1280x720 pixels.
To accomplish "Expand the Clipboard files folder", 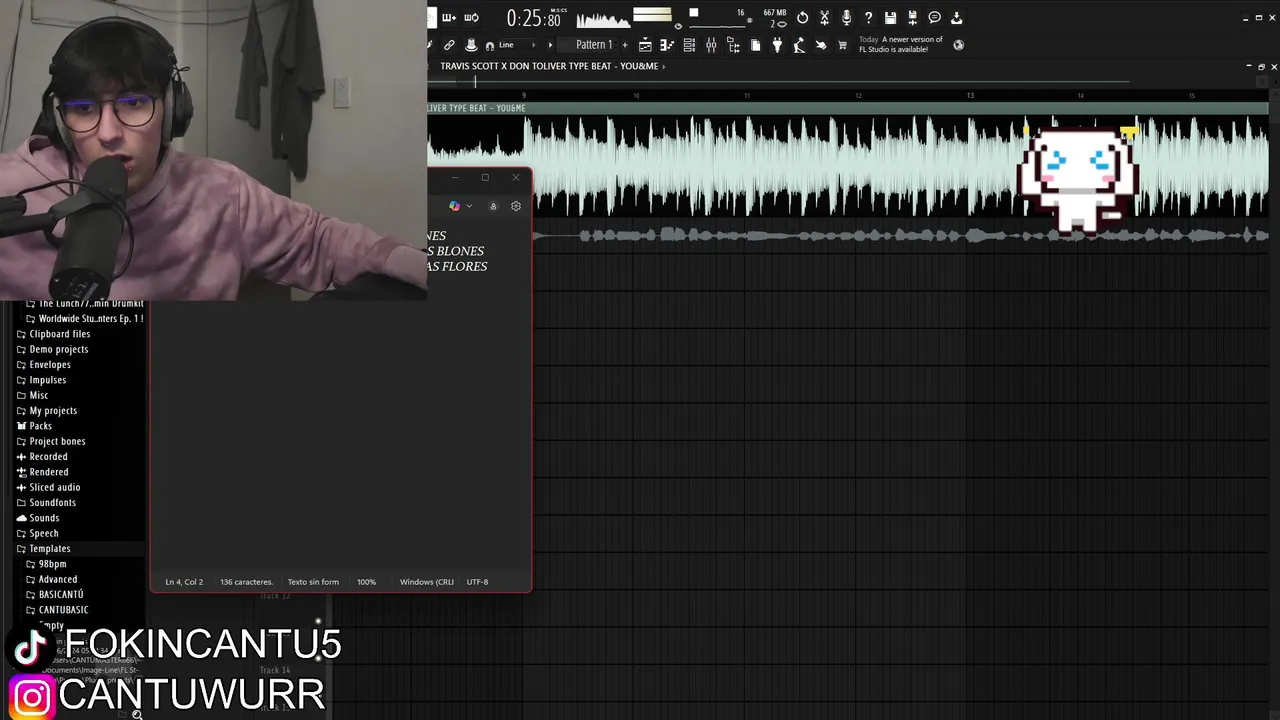I will pos(53,334).
